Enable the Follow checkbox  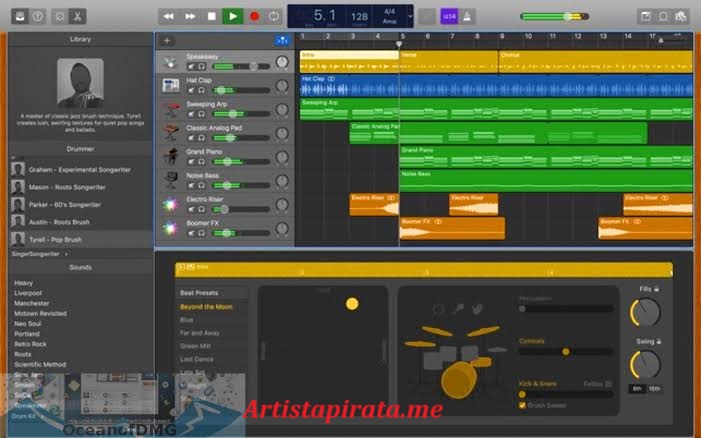point(608,384)
